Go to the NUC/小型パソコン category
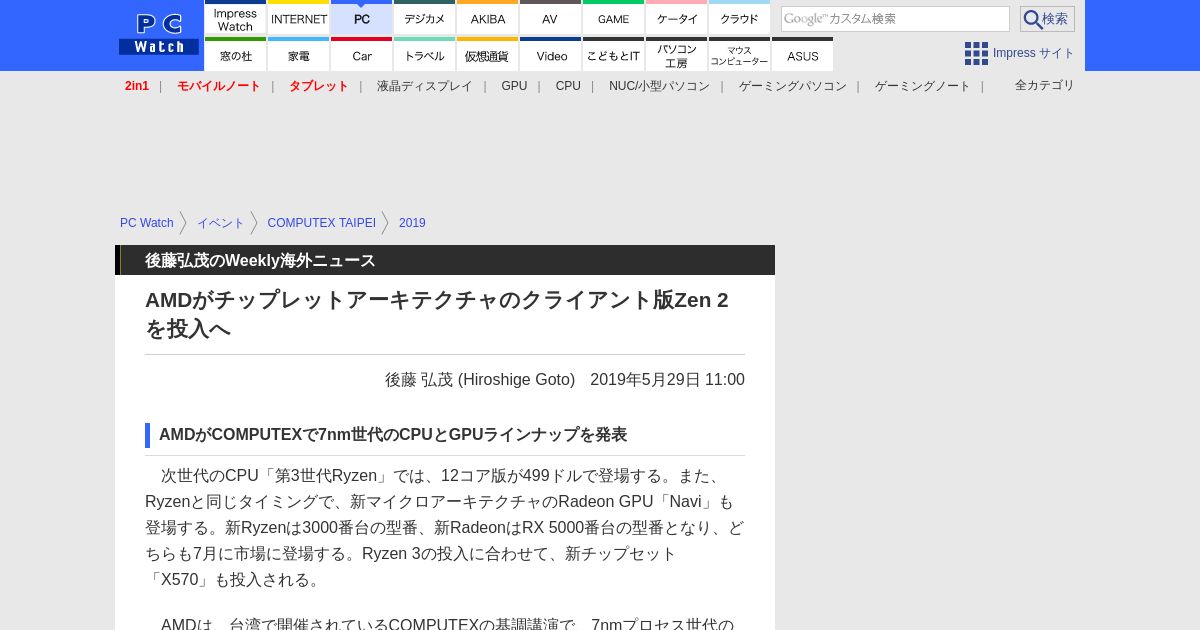This screenshot has height=630, width=1200. pyautogui.click(x=659, y=86)
